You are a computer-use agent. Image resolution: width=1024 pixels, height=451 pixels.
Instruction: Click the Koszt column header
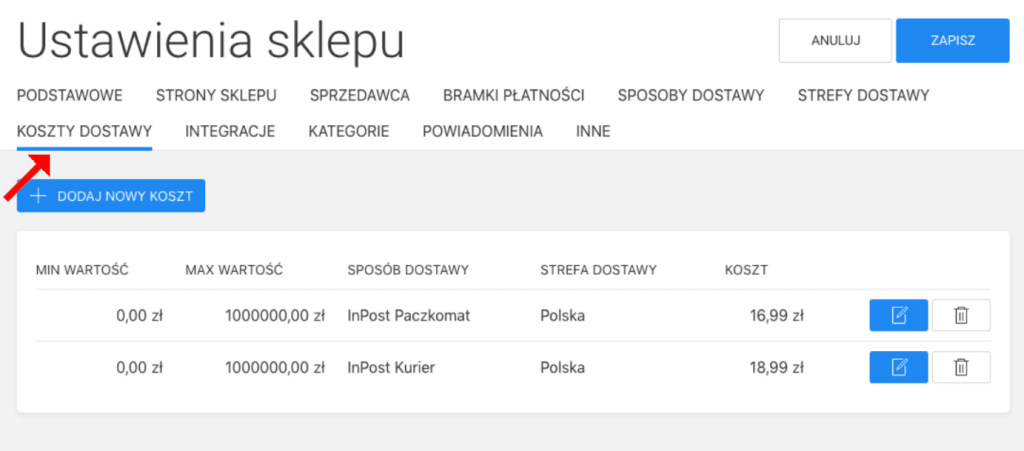coord(746,270)
